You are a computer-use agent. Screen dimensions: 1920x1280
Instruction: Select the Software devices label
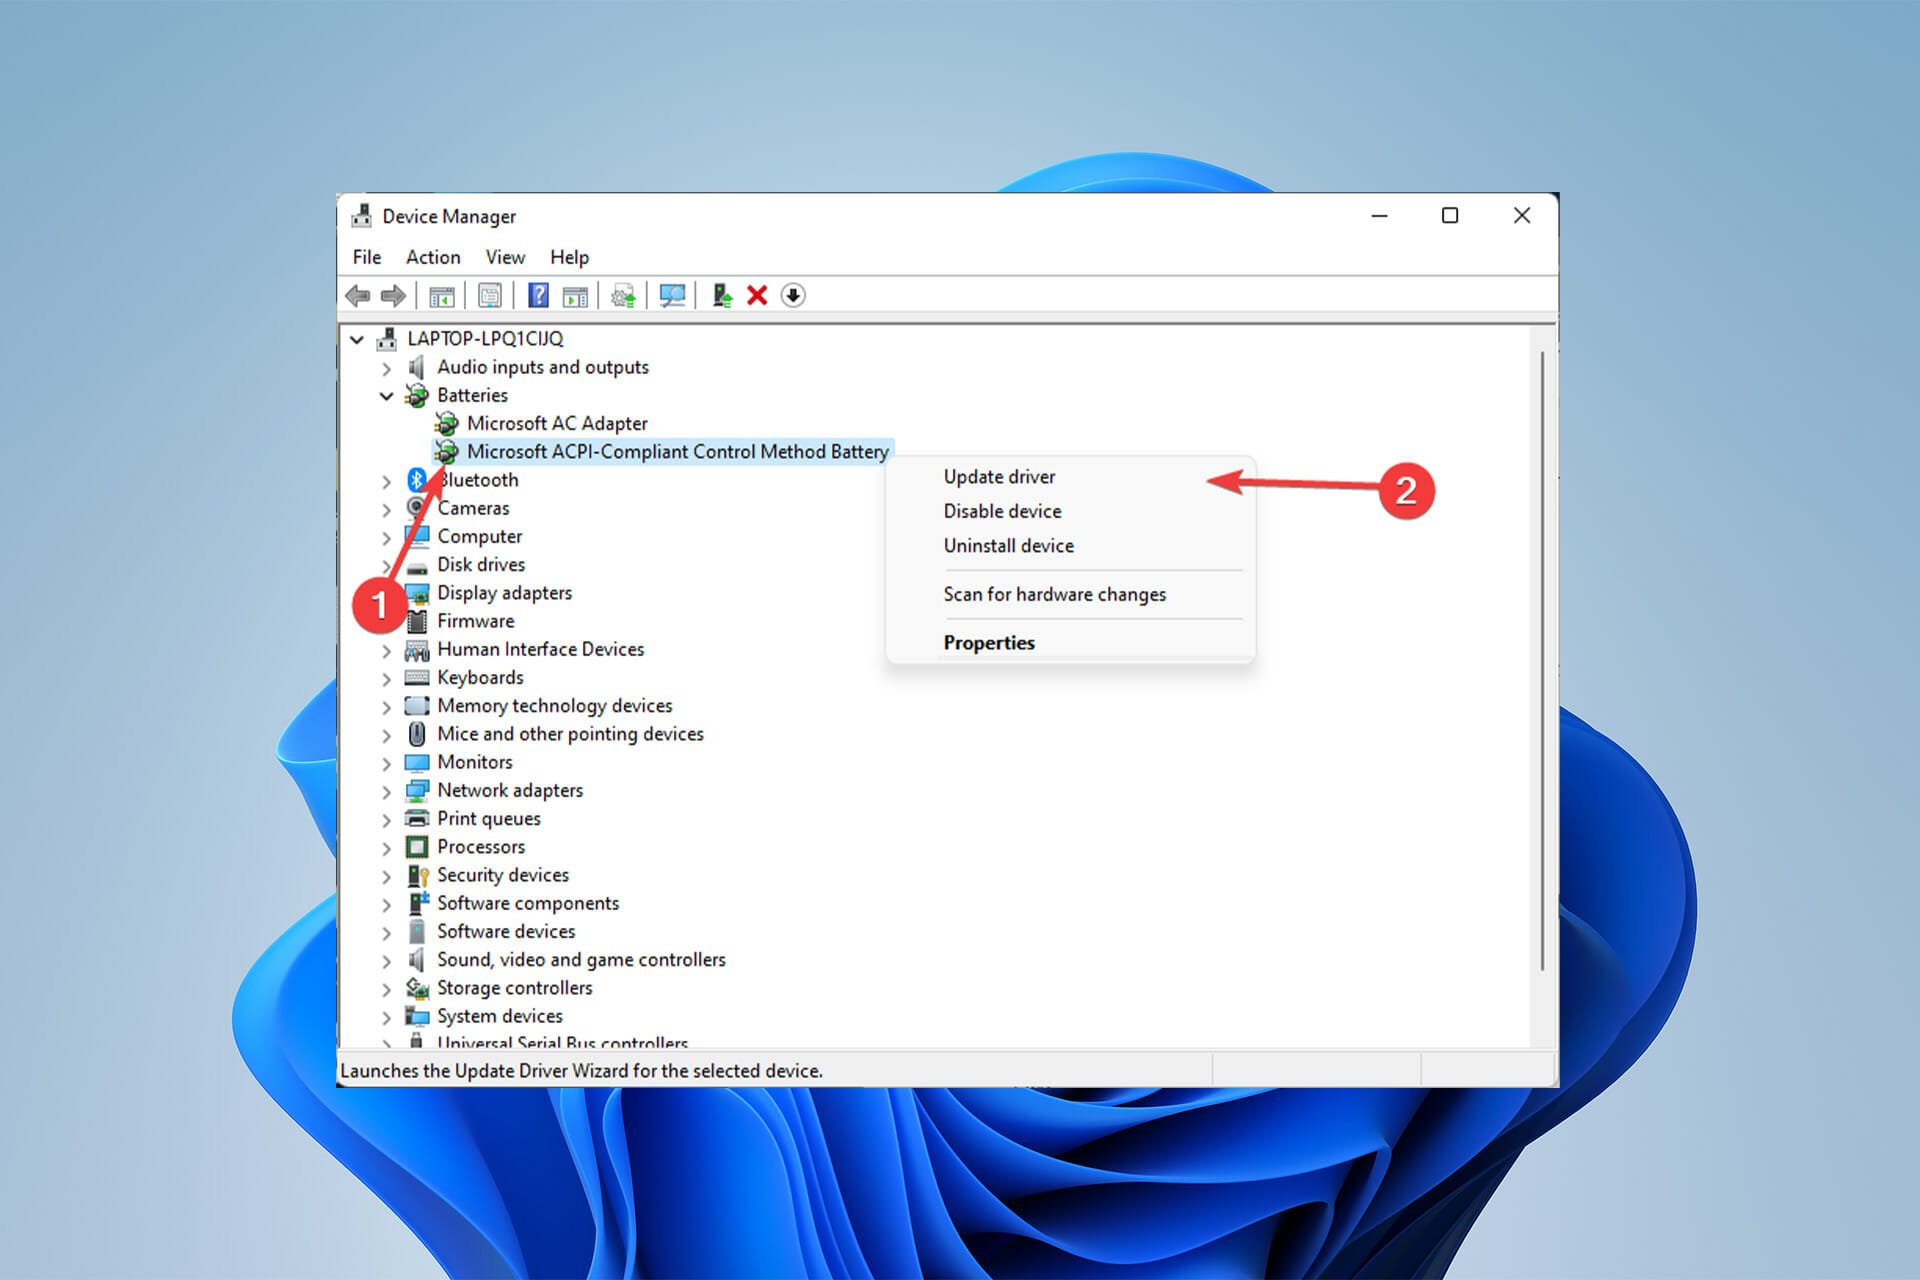506,932
